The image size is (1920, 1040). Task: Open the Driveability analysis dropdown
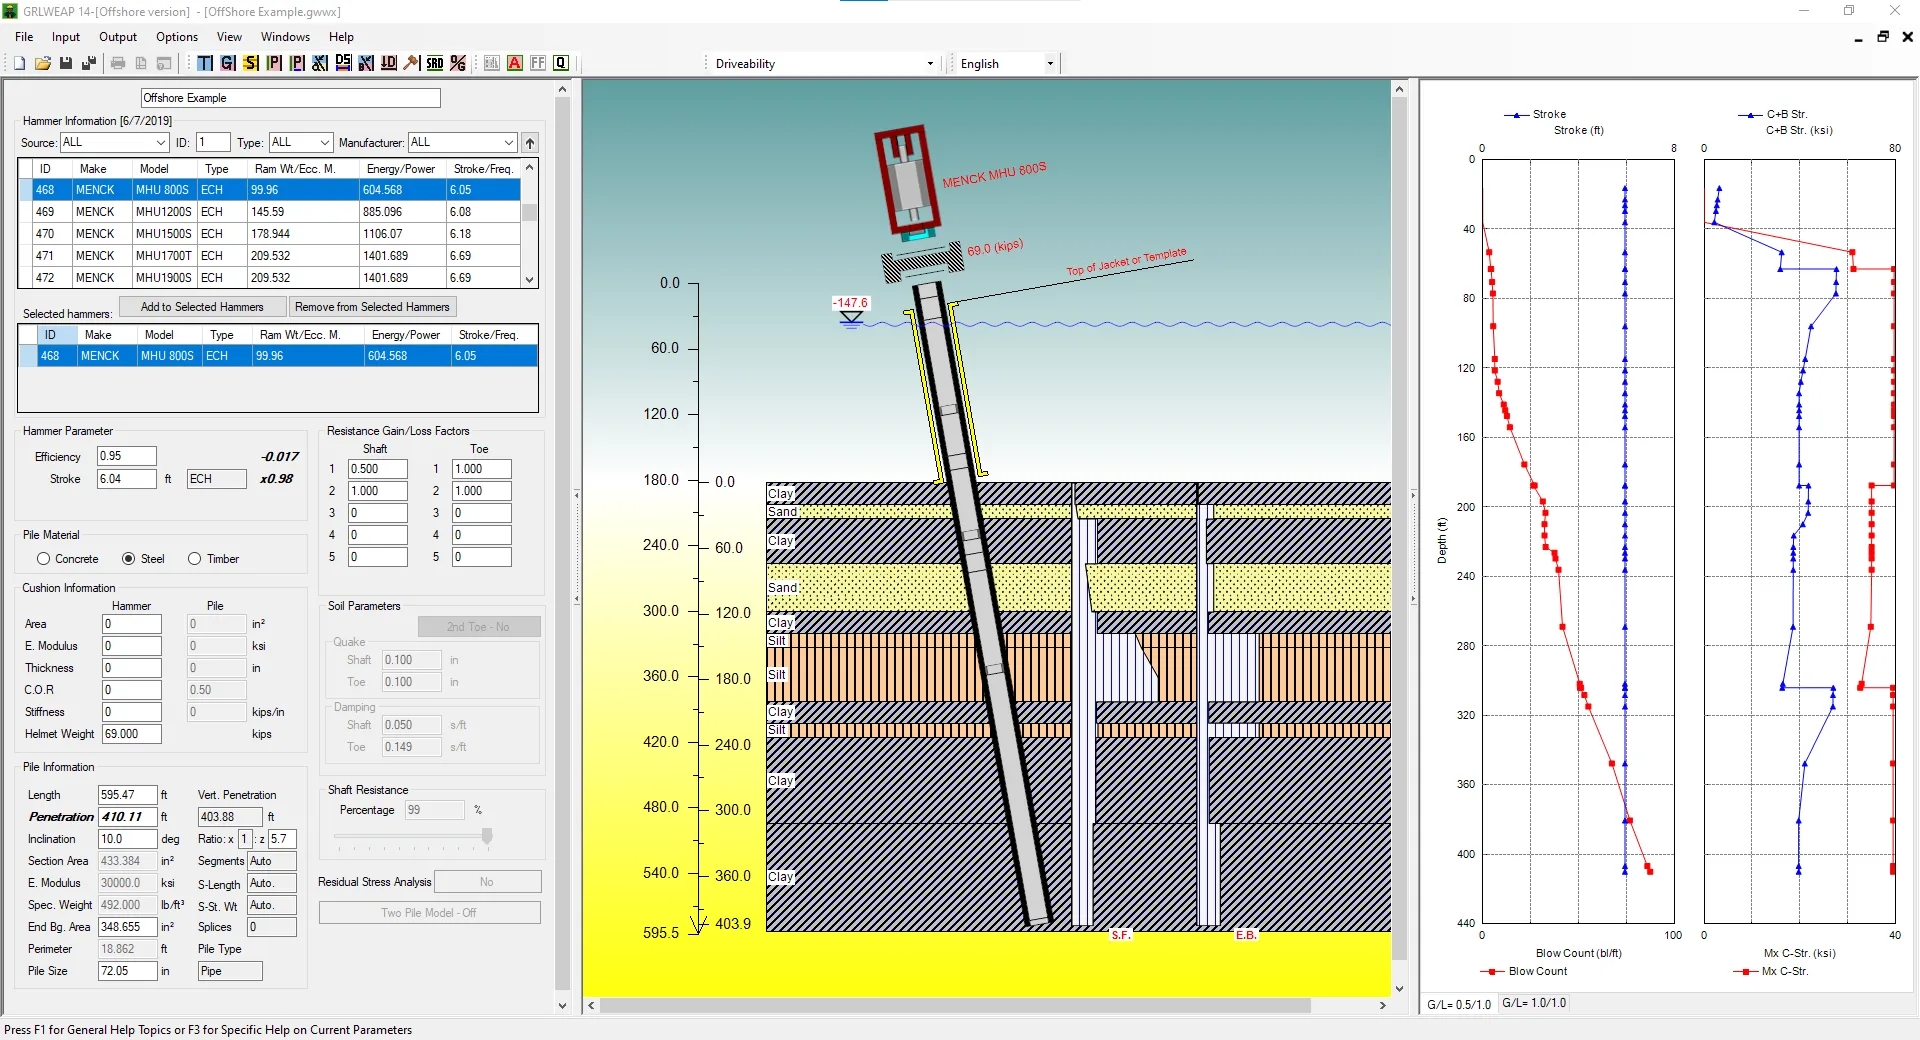929,64
